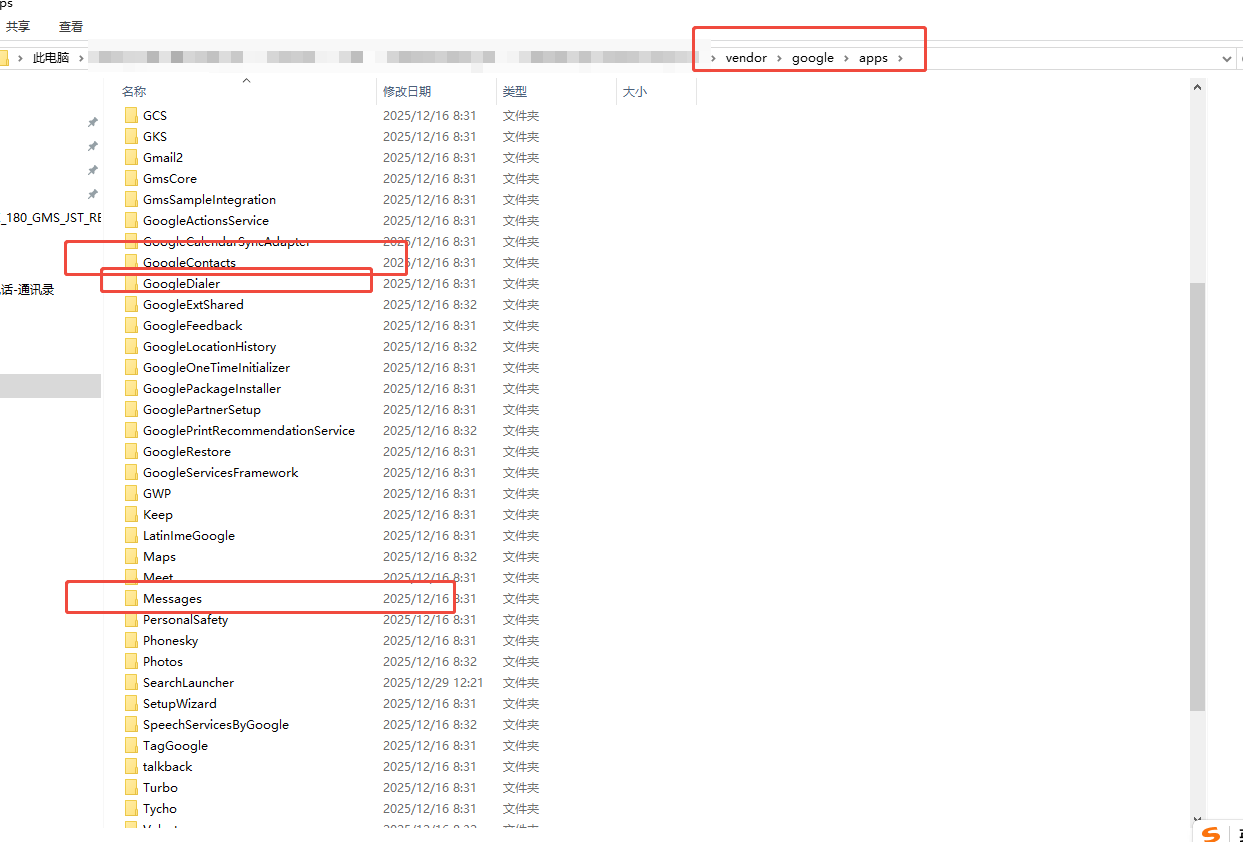Screen dimensions: 1243x842
Task: Click 文件夹 type in Meet row
Action: pyautogui.click(x=521, y=577)
